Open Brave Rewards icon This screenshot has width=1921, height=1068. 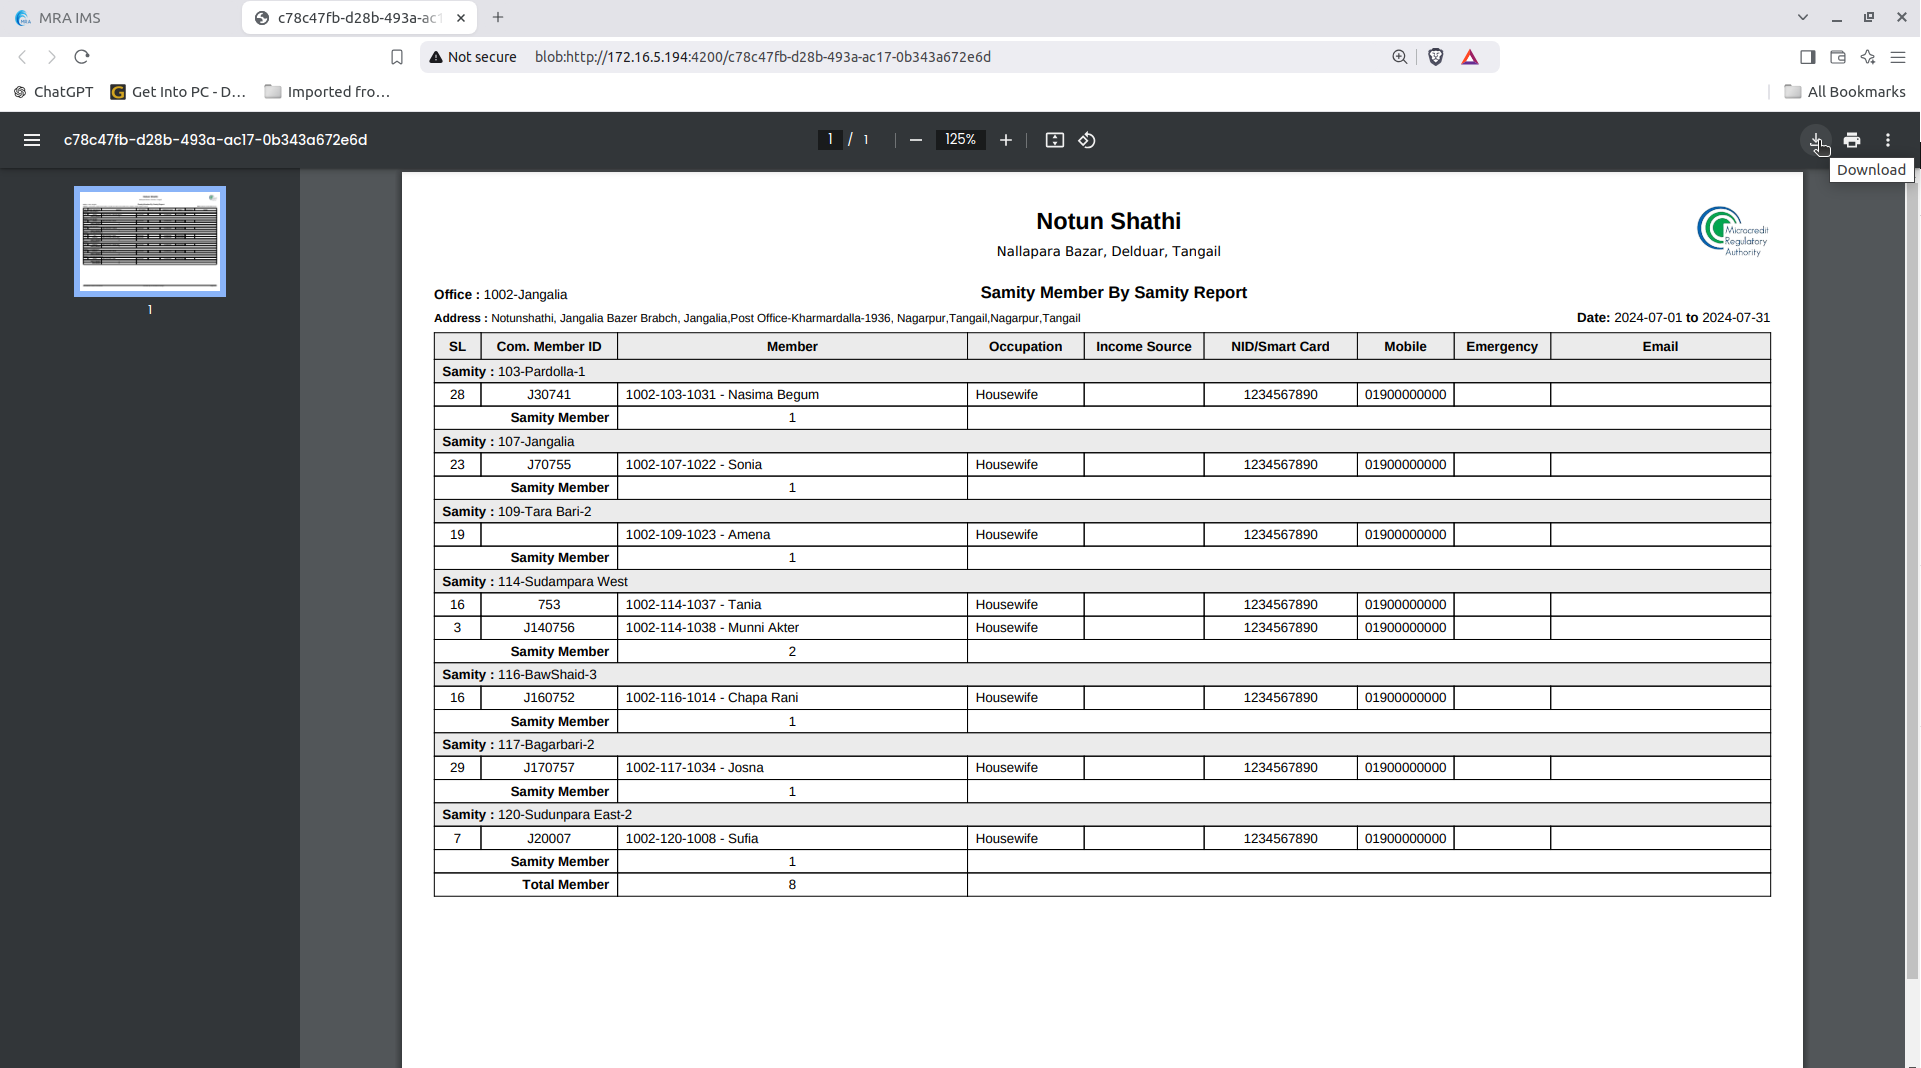[x=1470, y=57]
